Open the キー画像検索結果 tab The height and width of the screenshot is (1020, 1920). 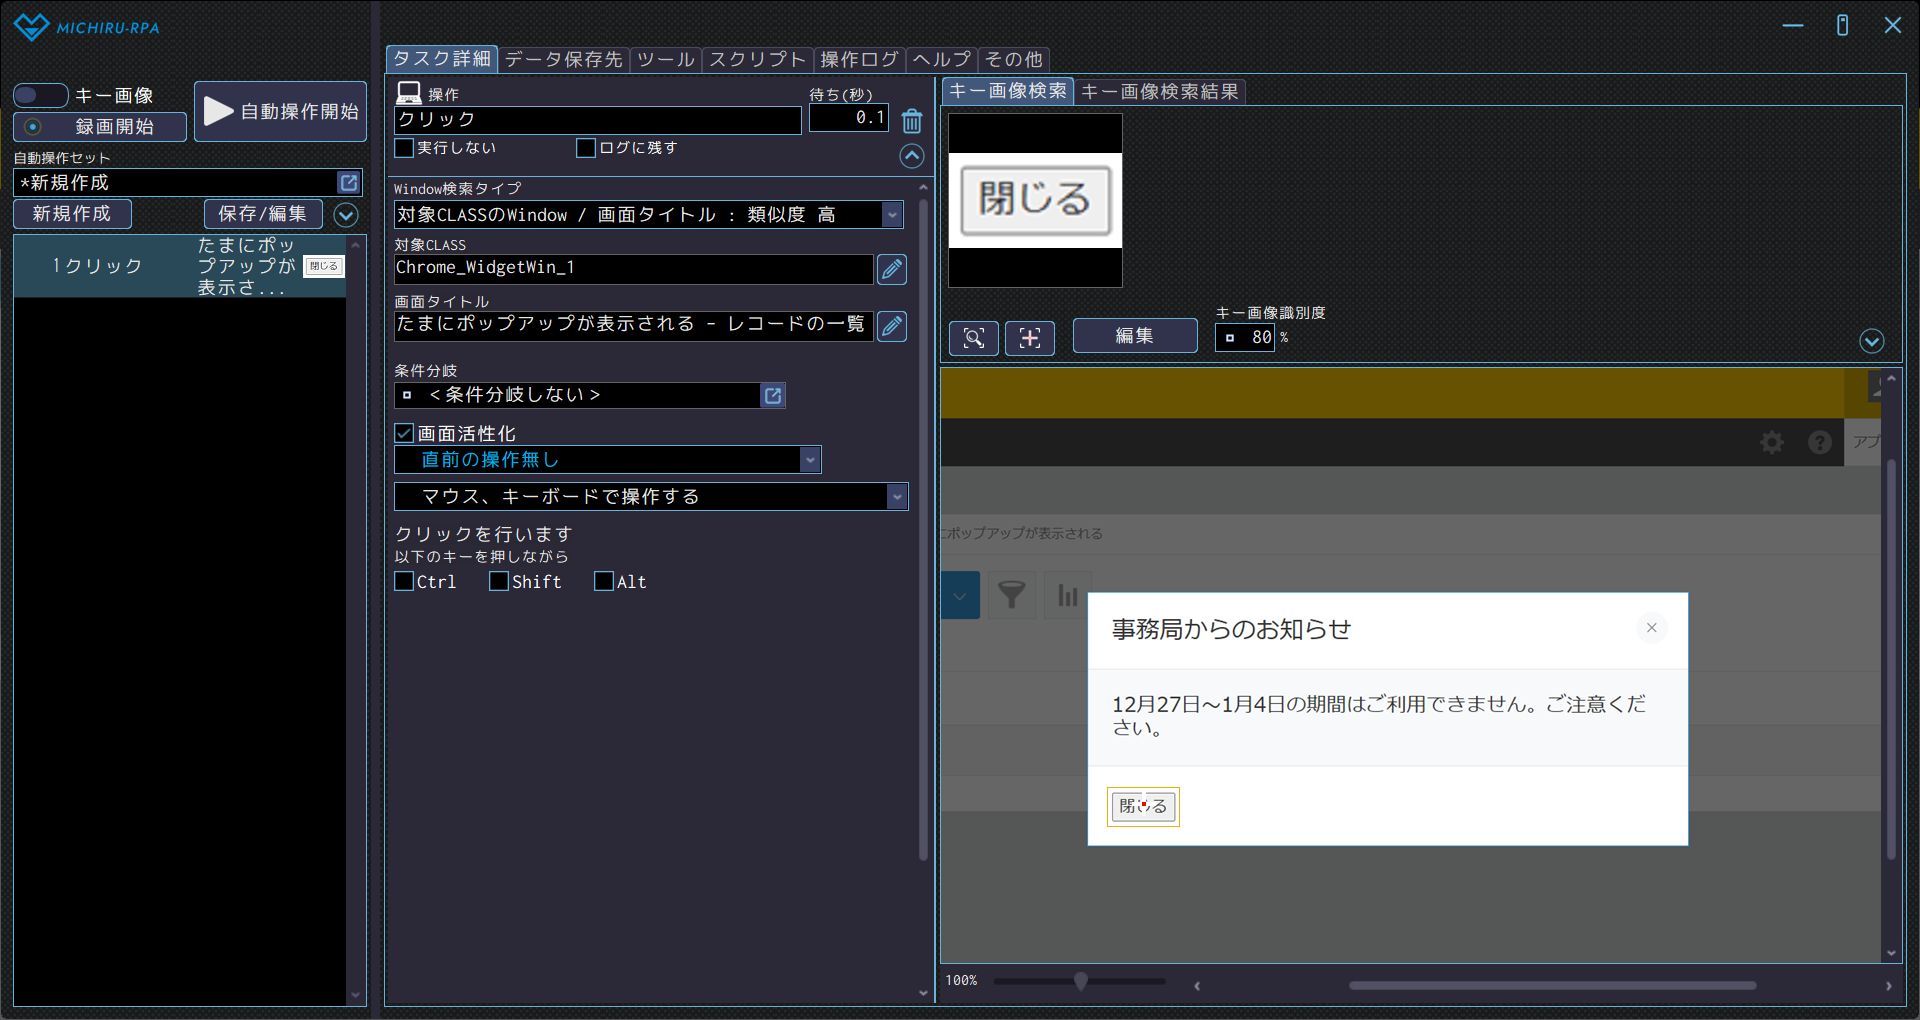click(1159, 92)
